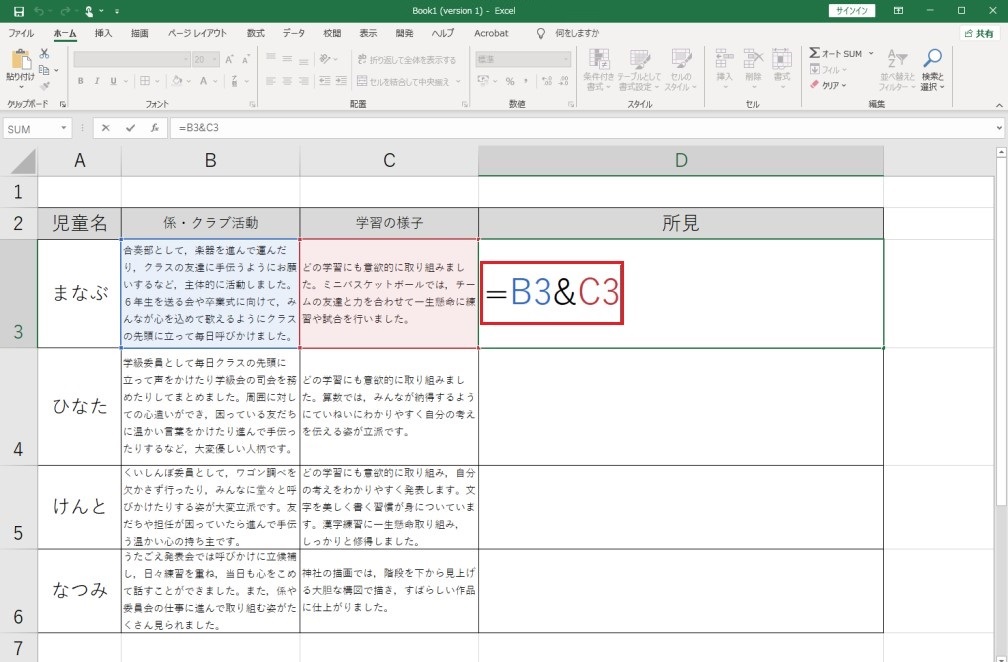The width and height of the screenshot is (1008, 662).
Task: Open the customize Quick Access Toolbar arrow
Action: point(116,11)
